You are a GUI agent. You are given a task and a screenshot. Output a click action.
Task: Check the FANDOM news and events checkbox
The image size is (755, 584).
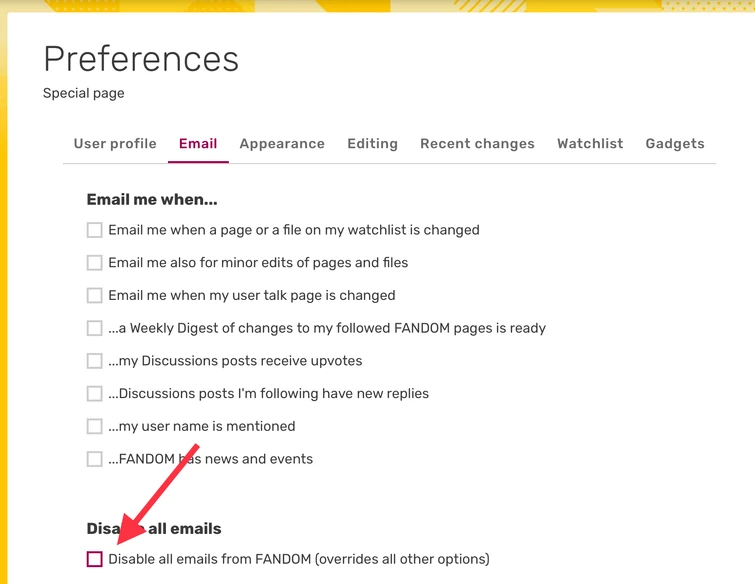95,459
